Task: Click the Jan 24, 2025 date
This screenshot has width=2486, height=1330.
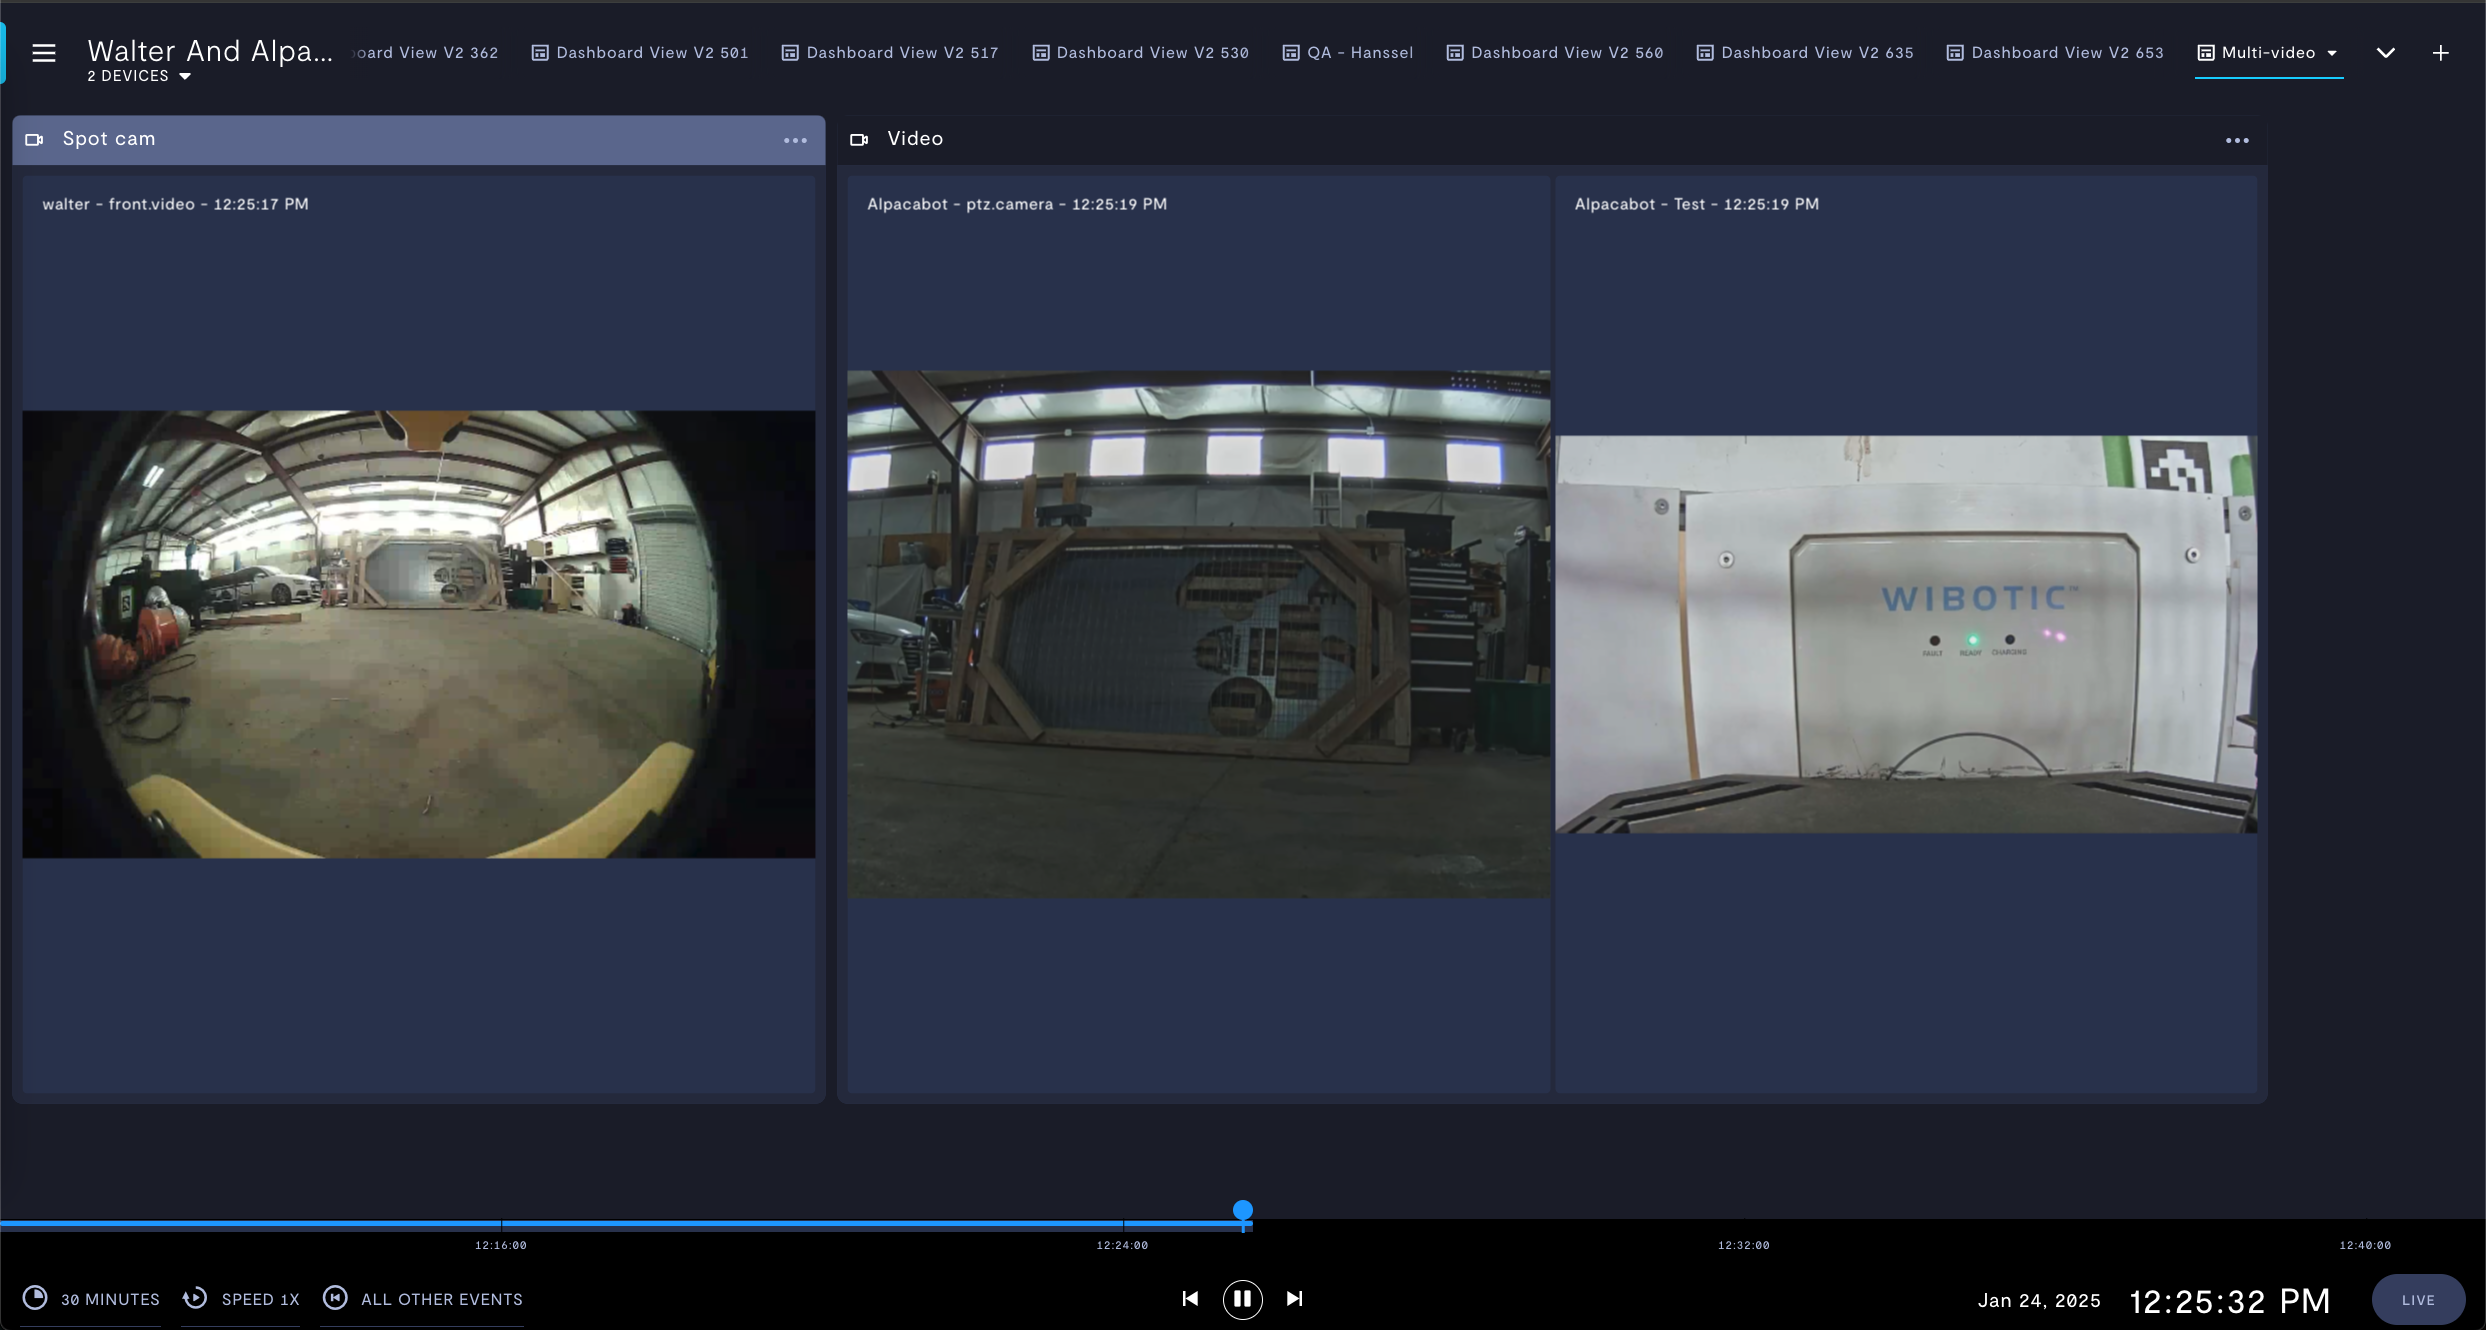Action: tap(2039, 1300)
